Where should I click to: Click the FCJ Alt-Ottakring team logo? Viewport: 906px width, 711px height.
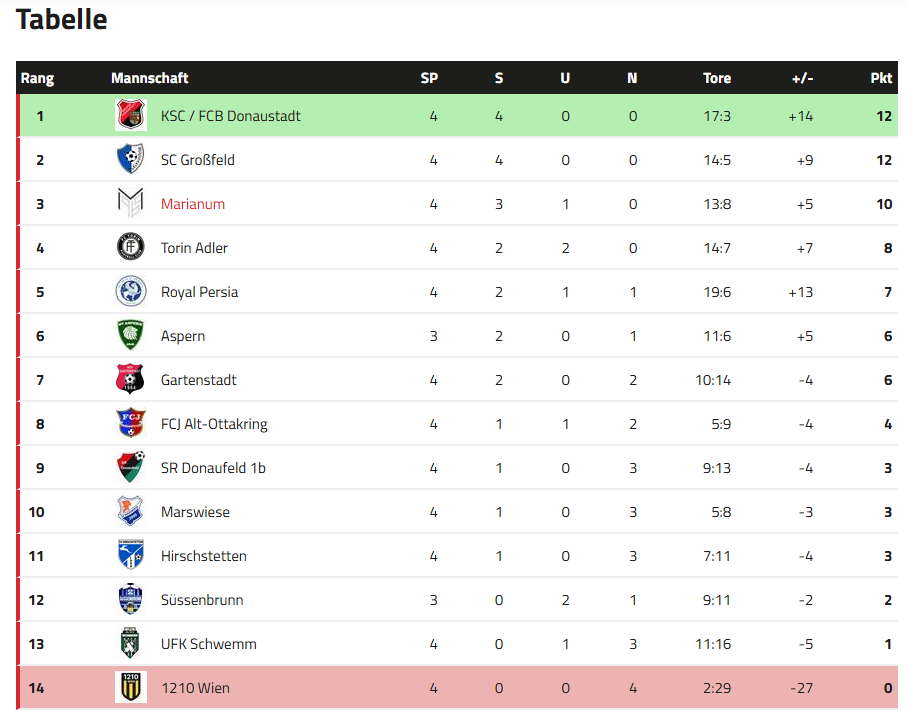coord(131,424)
